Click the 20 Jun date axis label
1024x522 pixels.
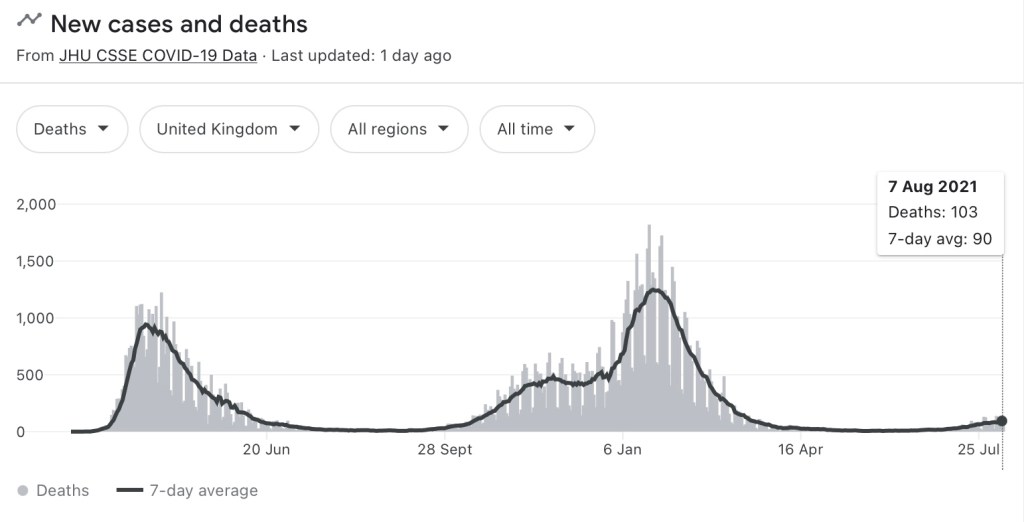tap(266, 450)
